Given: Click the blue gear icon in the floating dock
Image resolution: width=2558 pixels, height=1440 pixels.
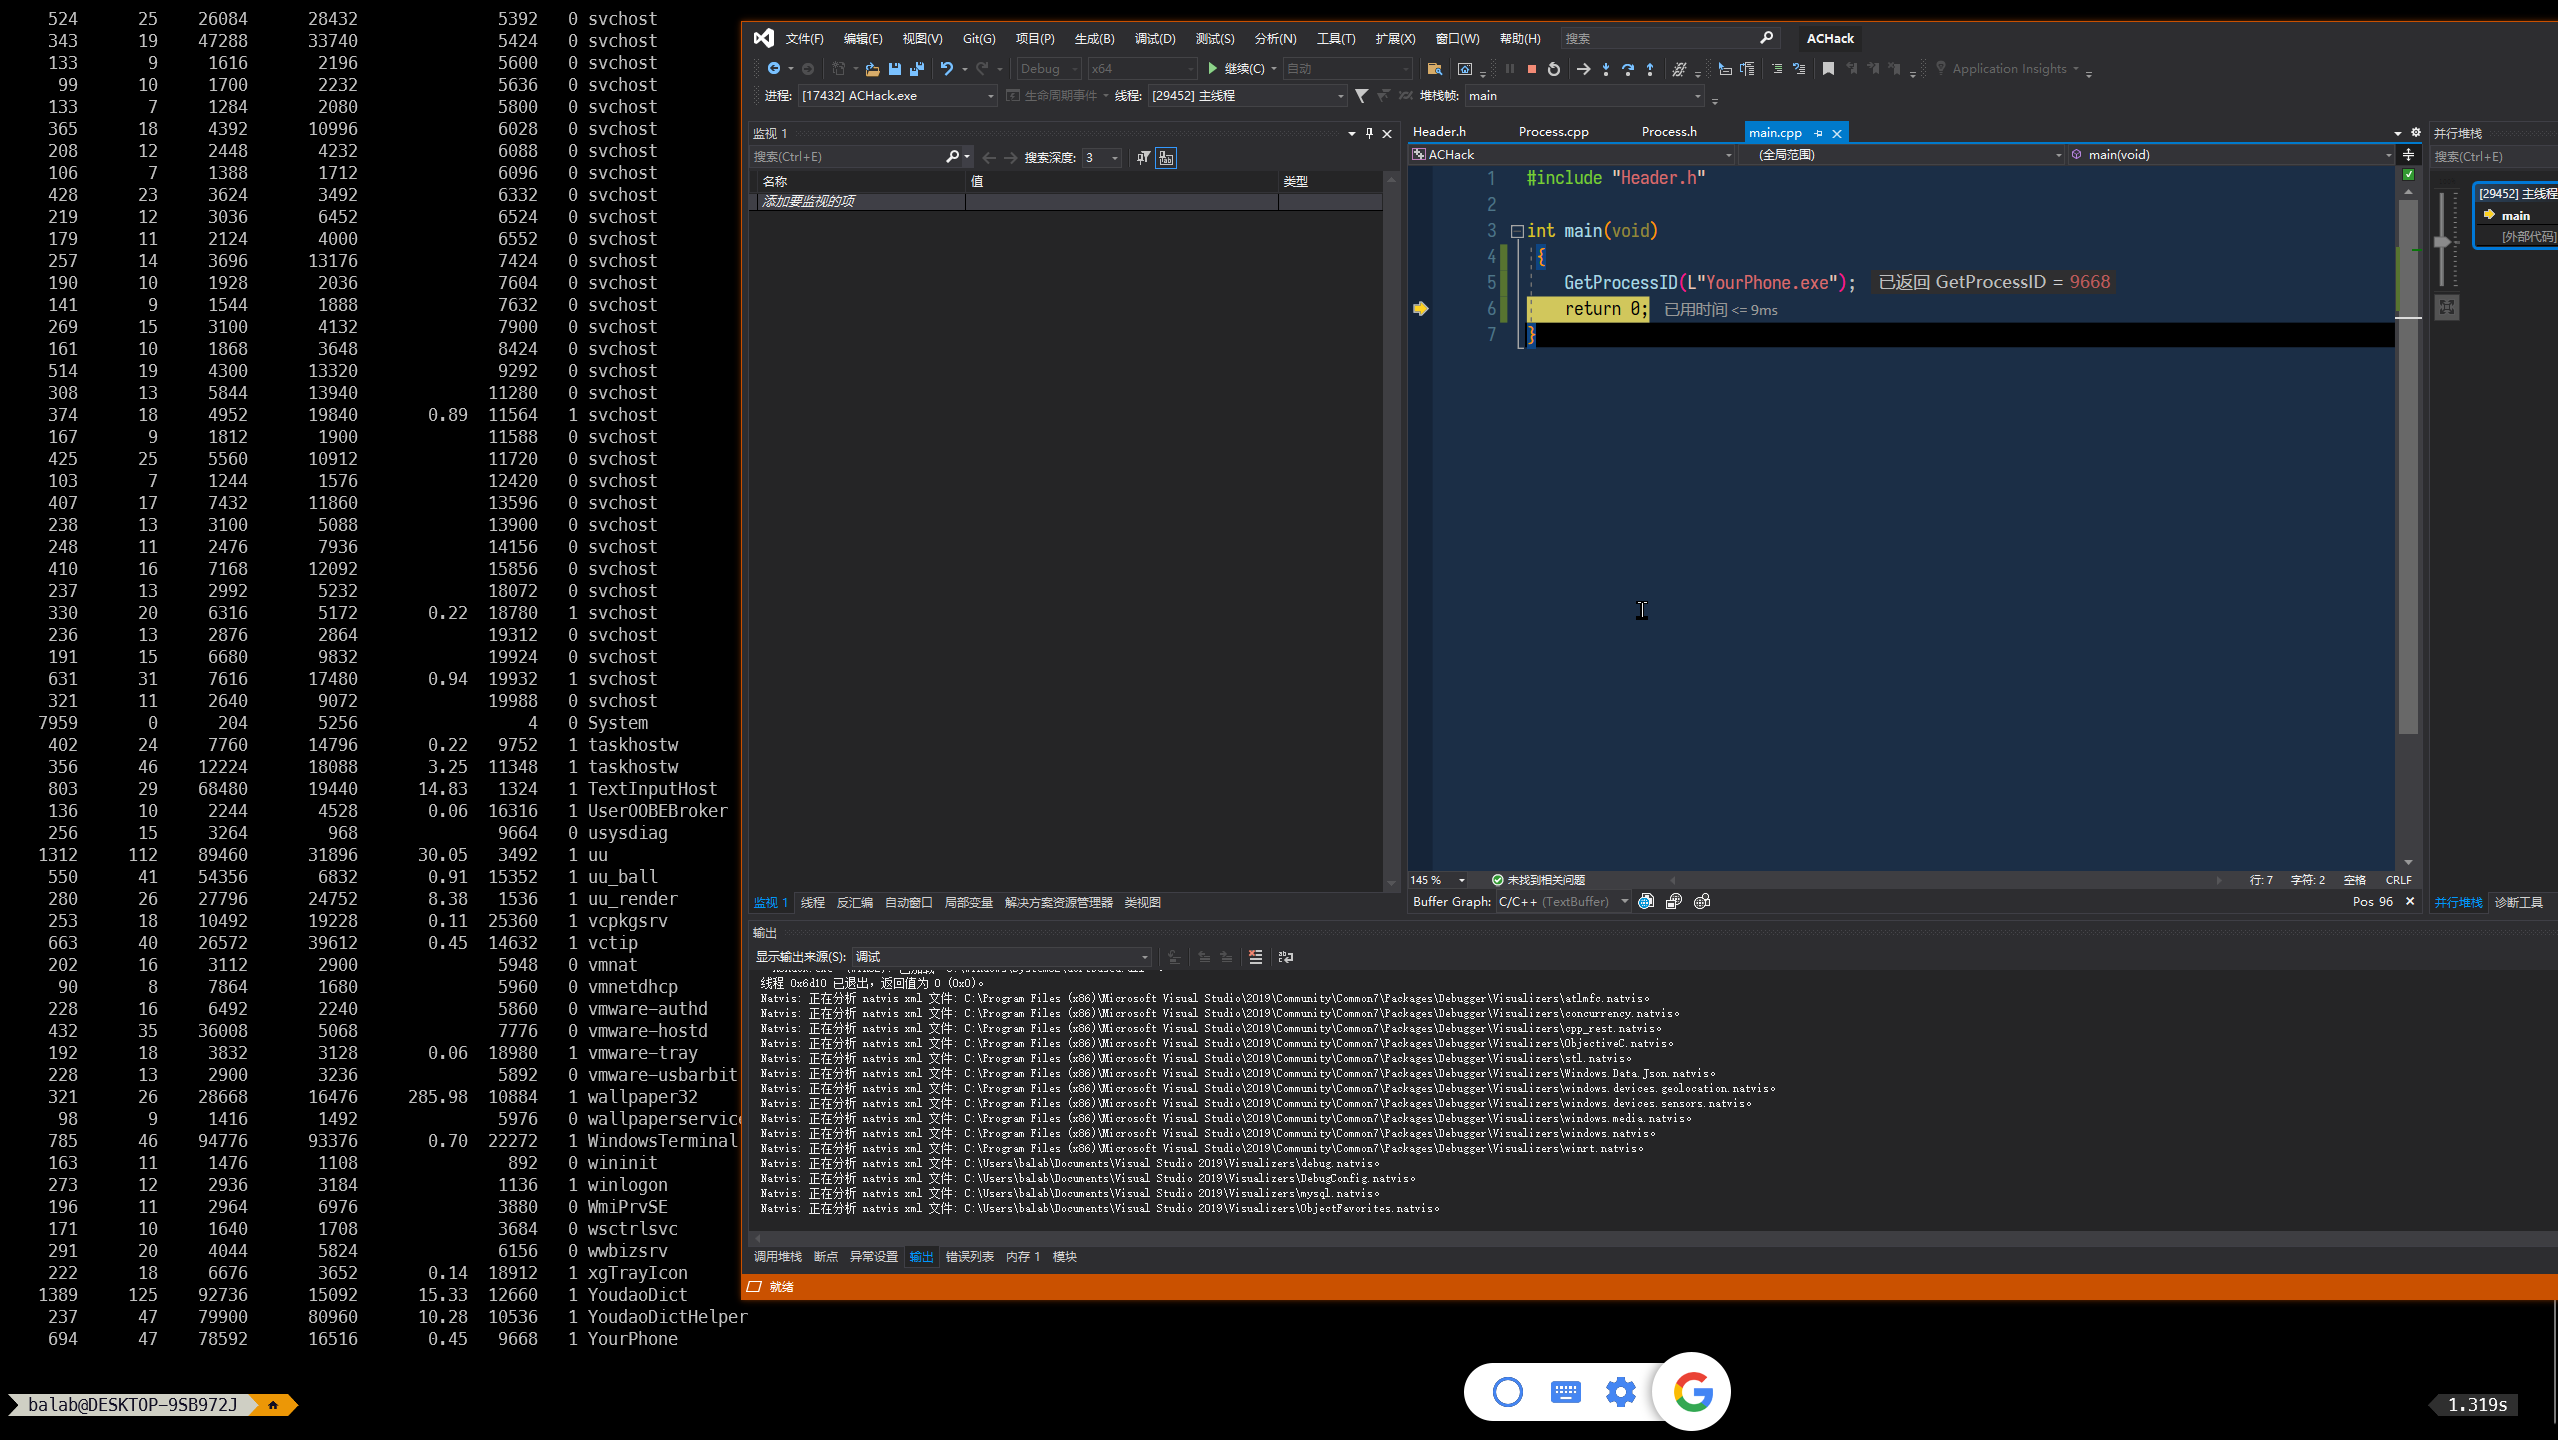Looking at the screenshot, I should point(1621,1391).
